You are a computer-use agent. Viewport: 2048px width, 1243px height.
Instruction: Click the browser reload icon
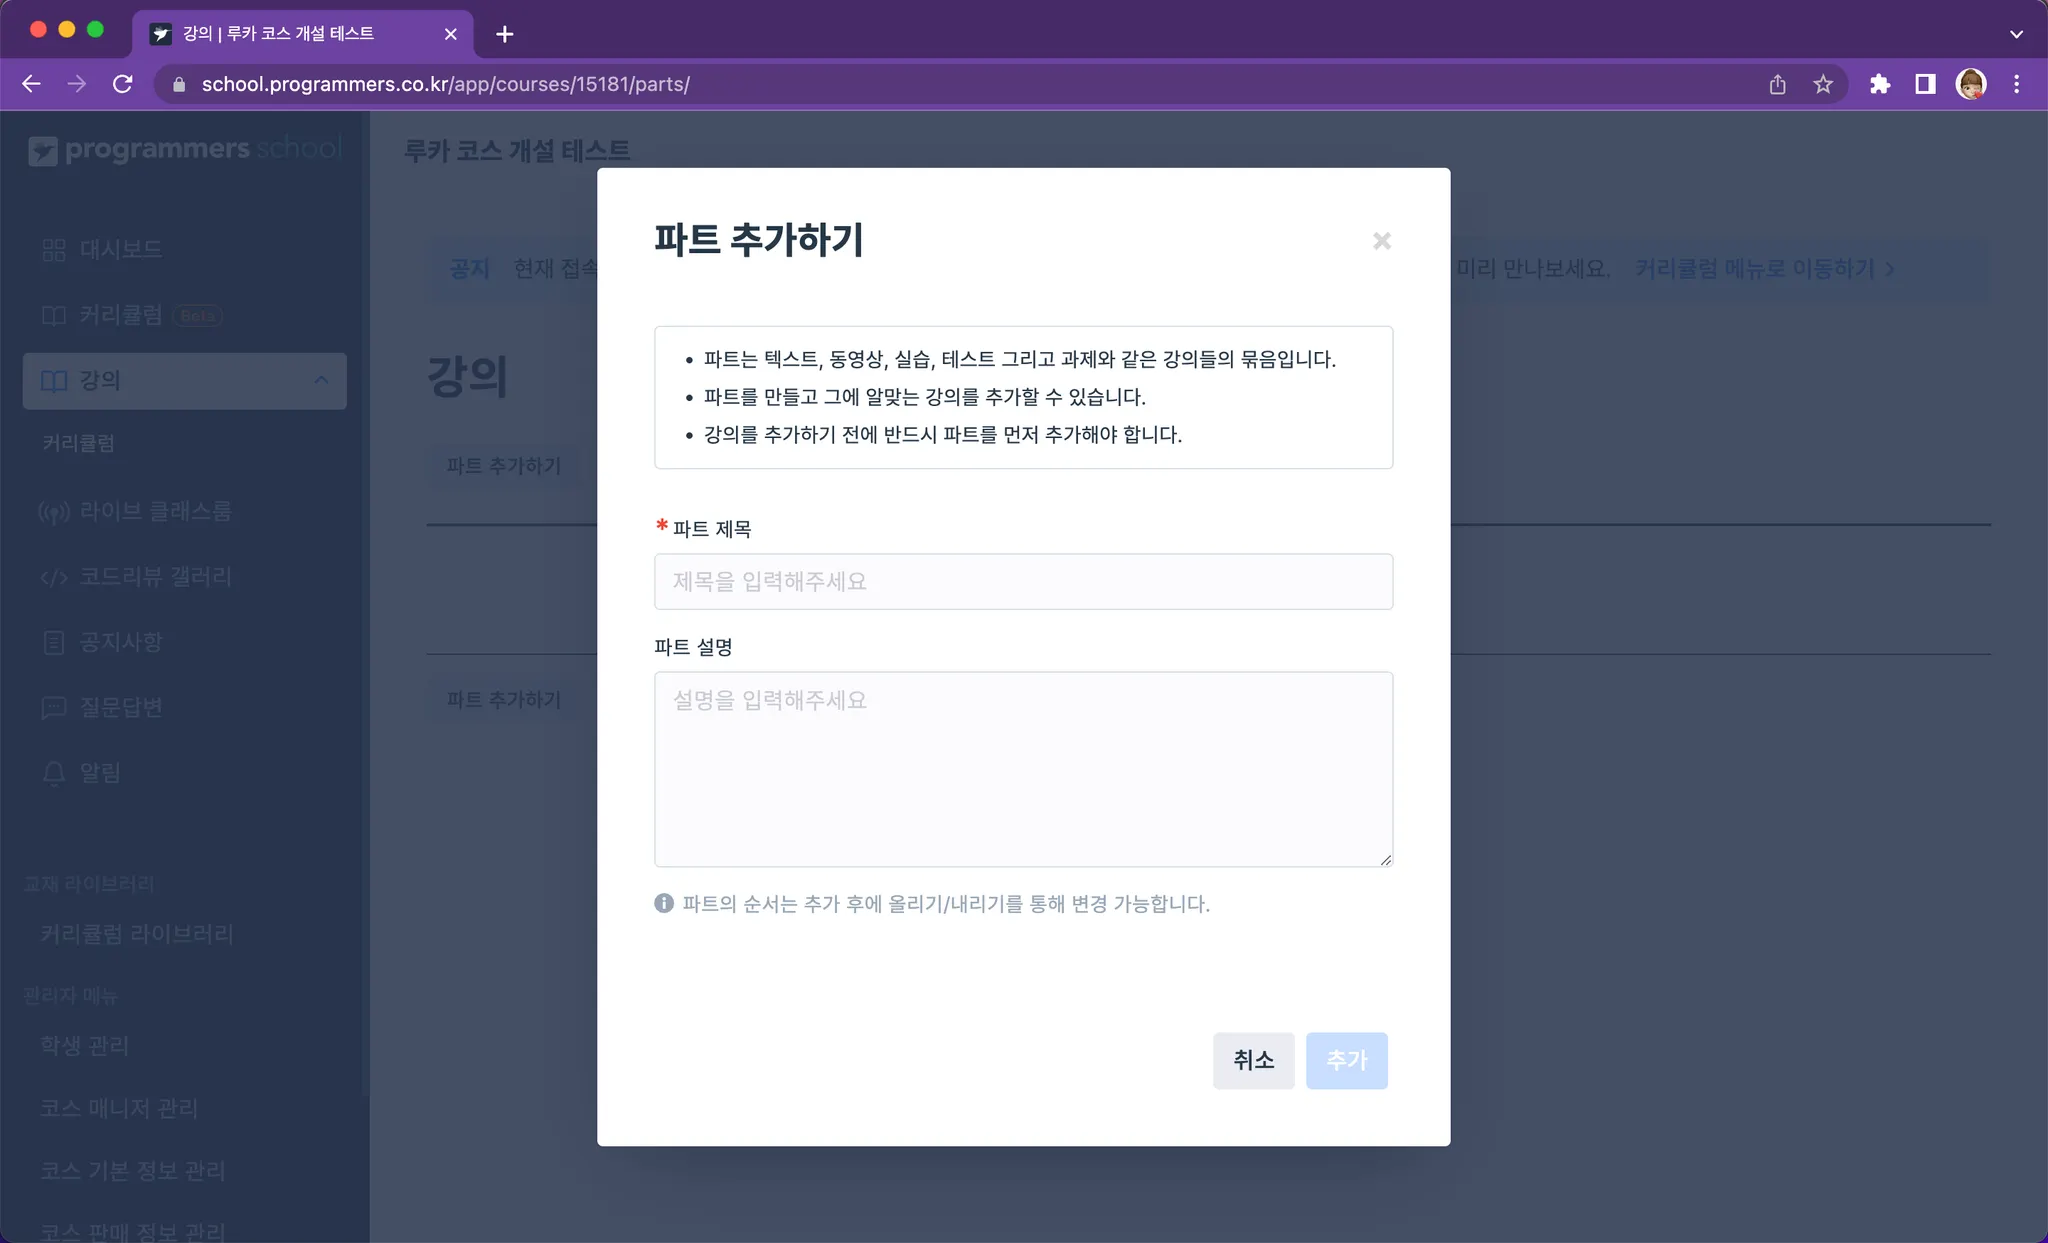[x=123, y=84]
